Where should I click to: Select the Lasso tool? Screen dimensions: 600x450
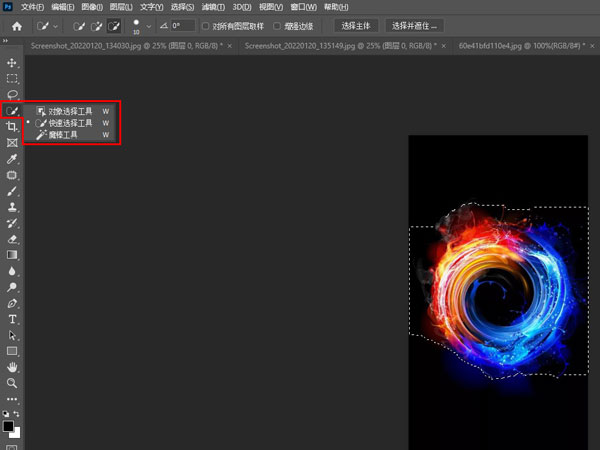(x=12, y=94)
